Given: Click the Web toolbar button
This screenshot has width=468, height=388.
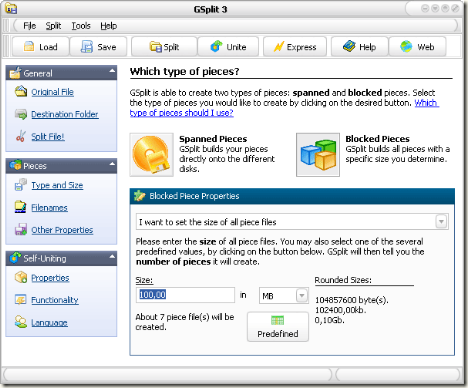Looking at the screenshot, I should (x=417, y=47).
